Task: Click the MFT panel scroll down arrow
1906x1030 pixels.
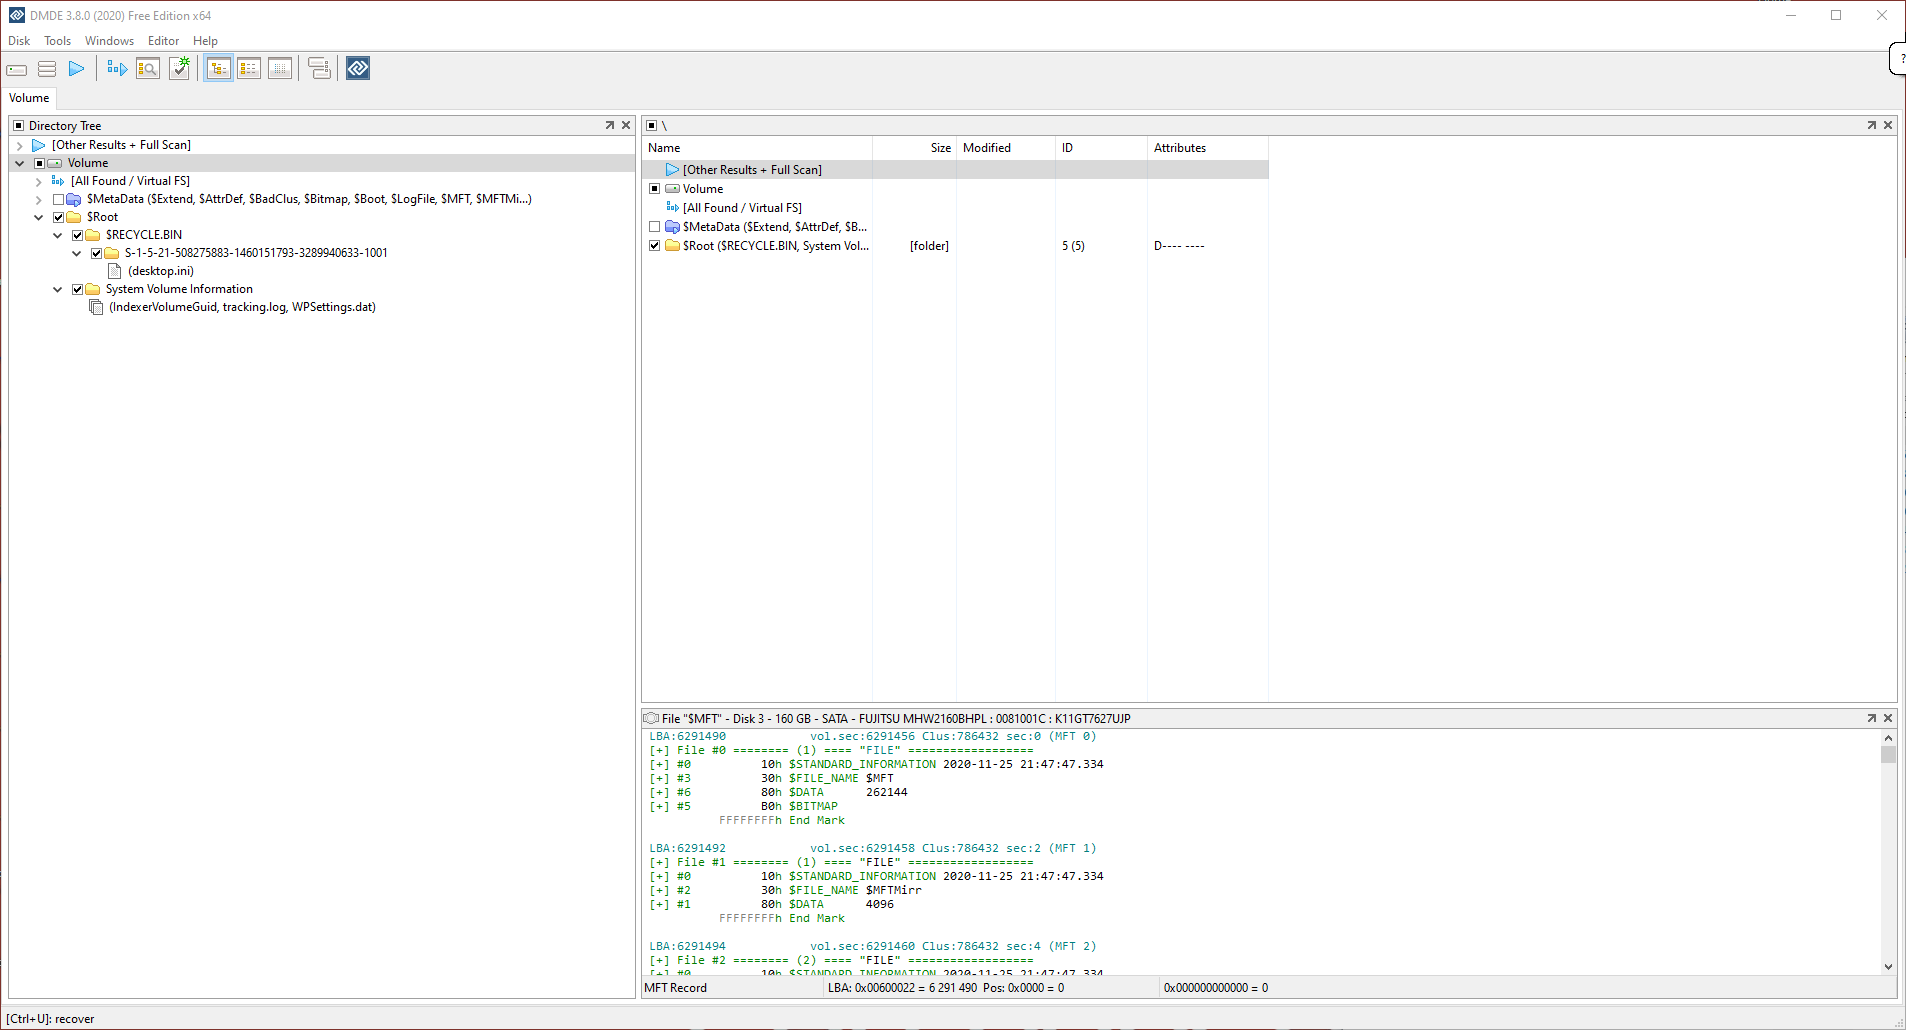Action: pyautogui.click(x=1888, y=966)
